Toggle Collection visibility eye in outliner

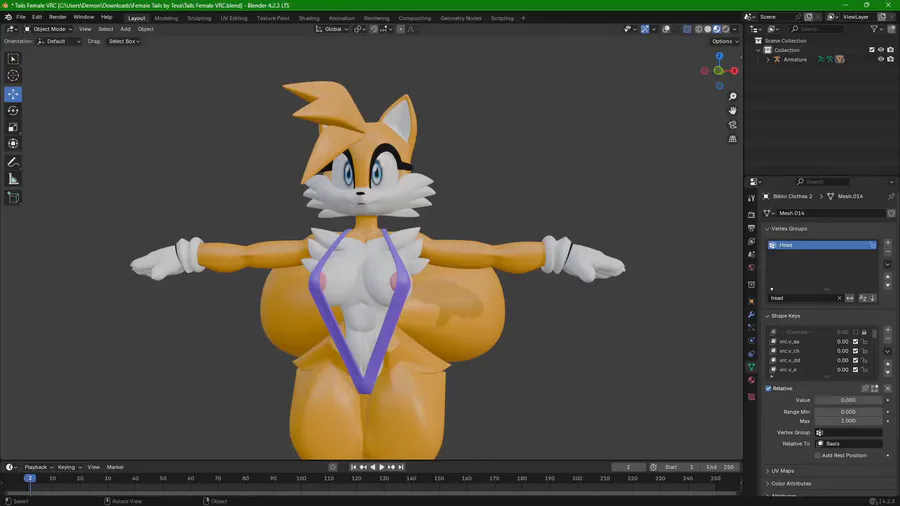click(x=881, y=50)
